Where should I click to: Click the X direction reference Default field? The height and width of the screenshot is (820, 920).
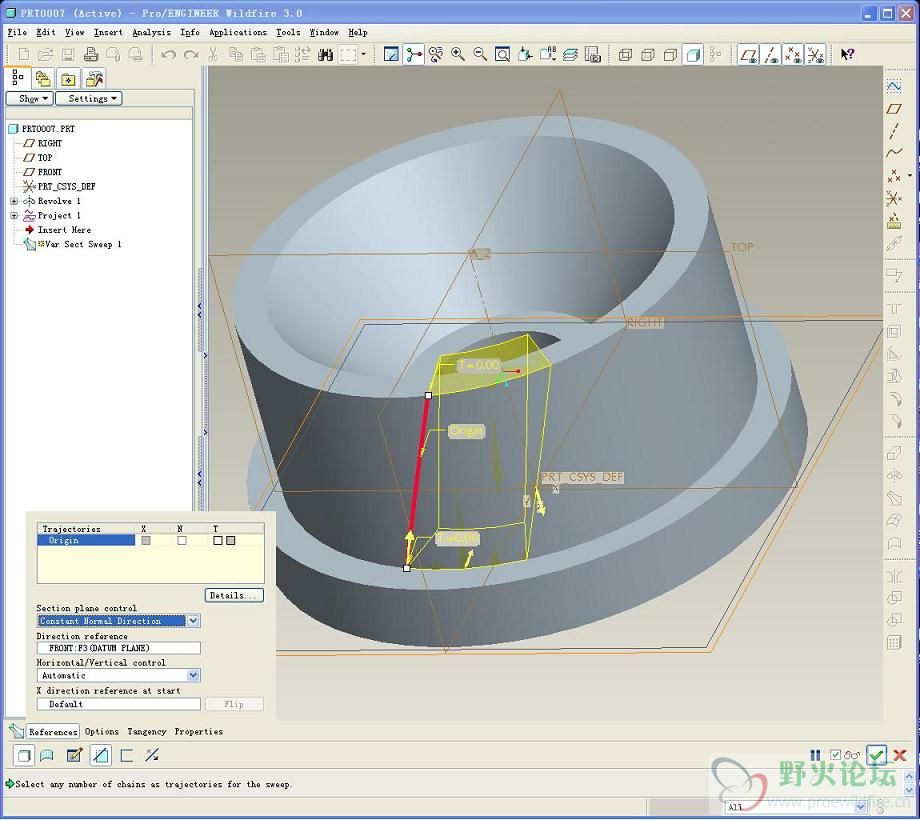coord(119,704)
